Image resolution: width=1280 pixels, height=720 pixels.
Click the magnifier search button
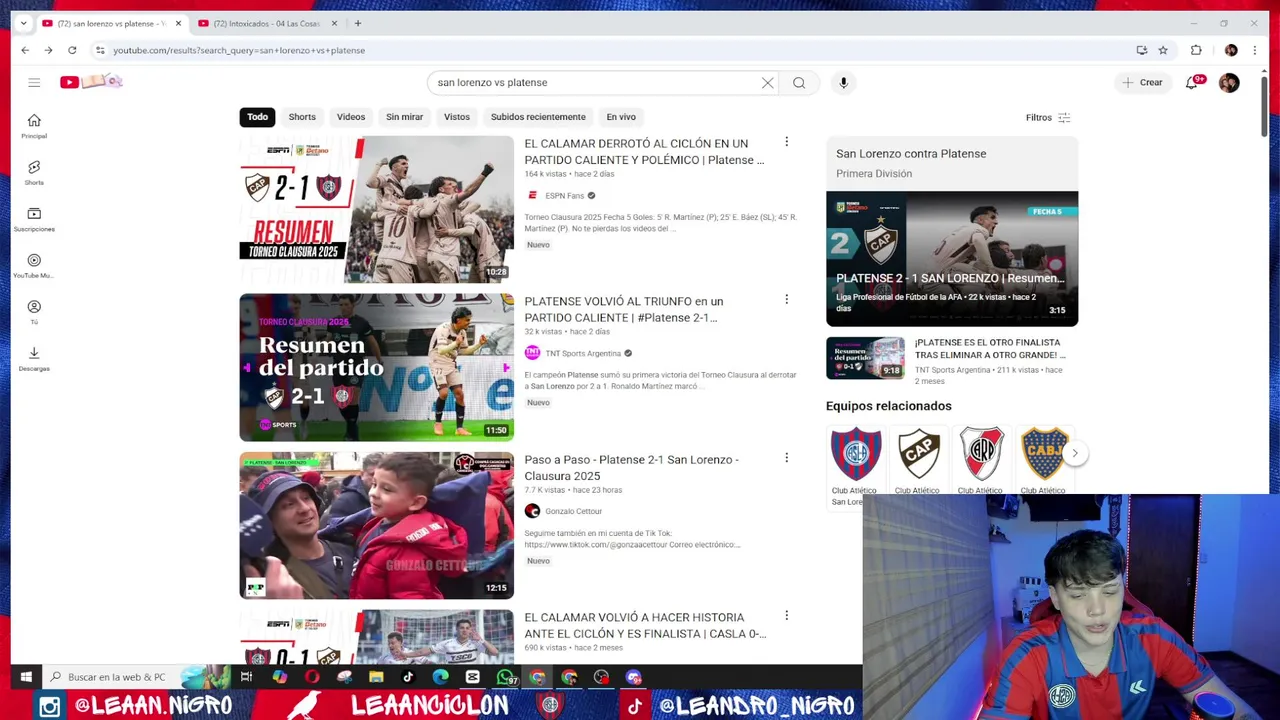799,83
